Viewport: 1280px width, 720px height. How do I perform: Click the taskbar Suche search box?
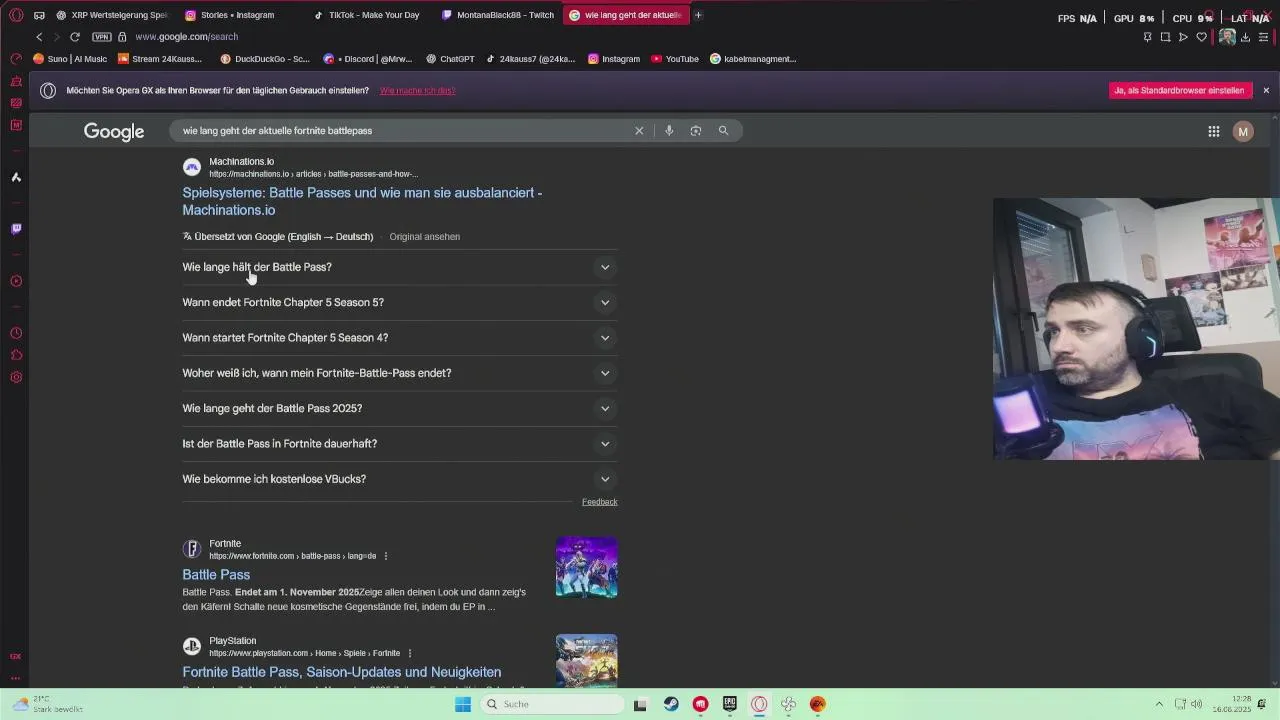click(x=551, y=704)
